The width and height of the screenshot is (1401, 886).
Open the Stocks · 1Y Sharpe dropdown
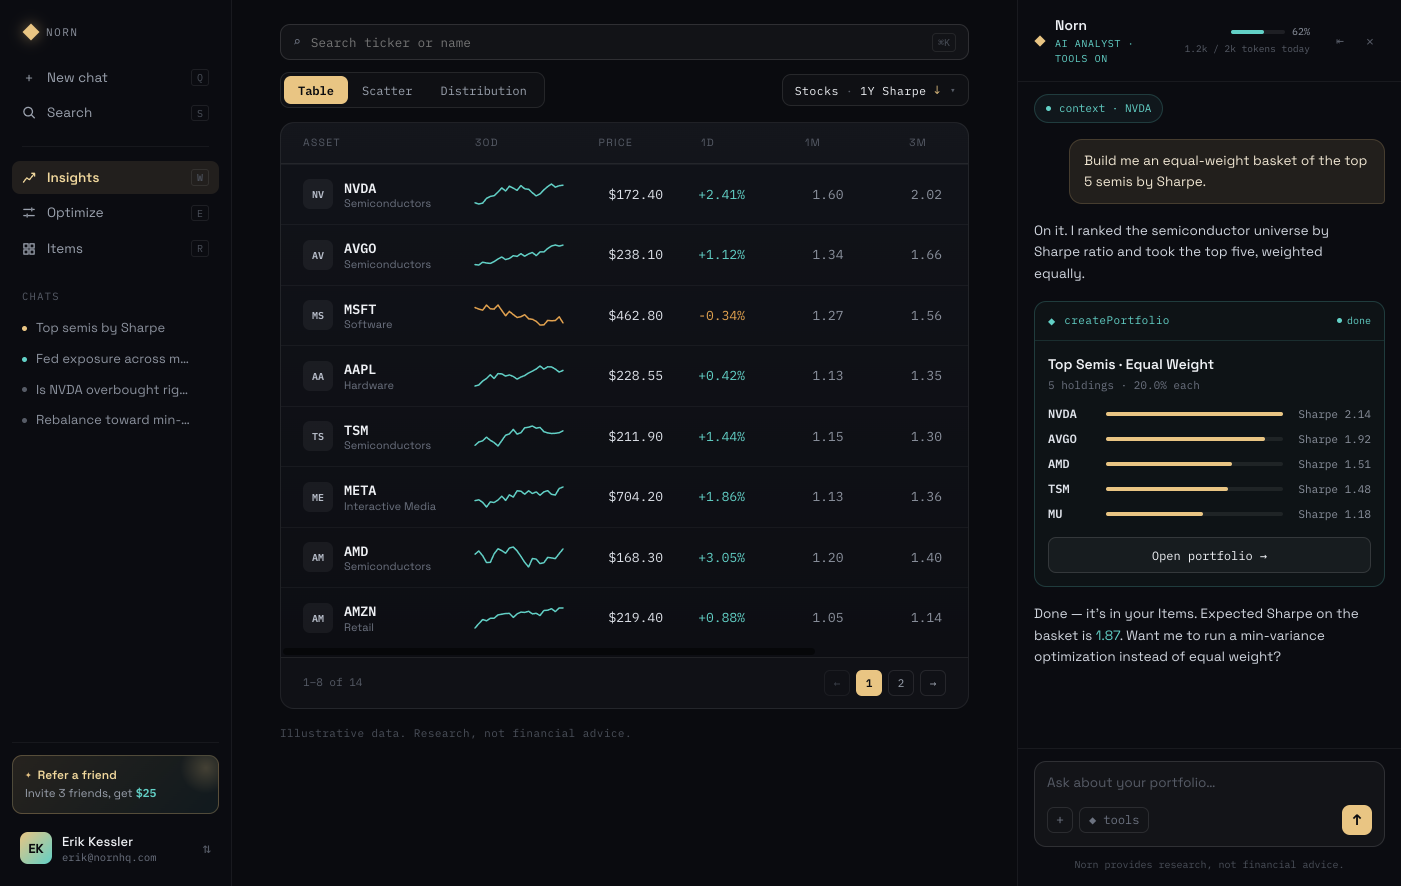click(x=875, y=90)
